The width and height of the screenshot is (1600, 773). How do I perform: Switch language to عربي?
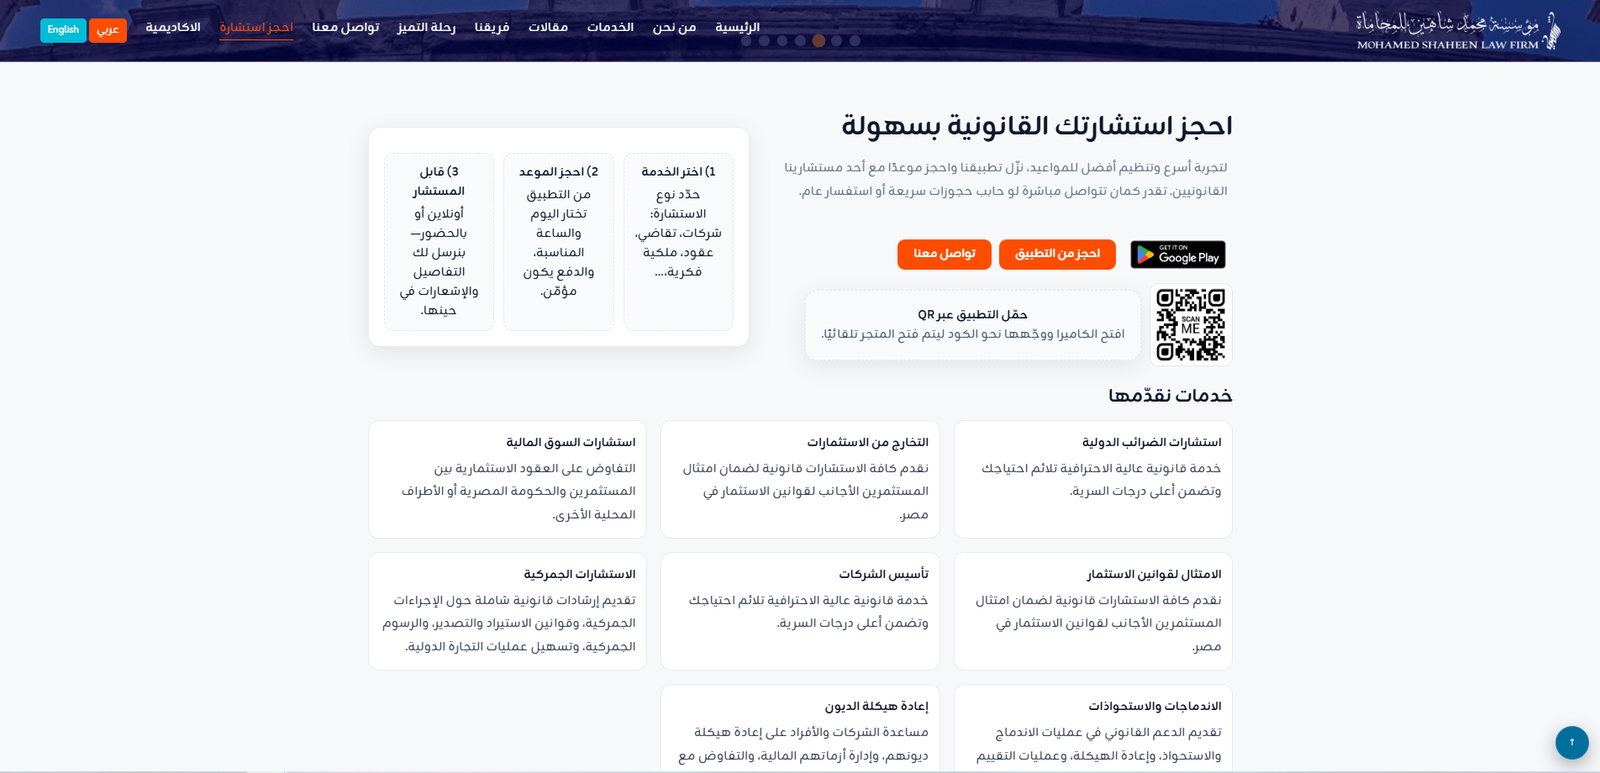click(x=108, y=30)
